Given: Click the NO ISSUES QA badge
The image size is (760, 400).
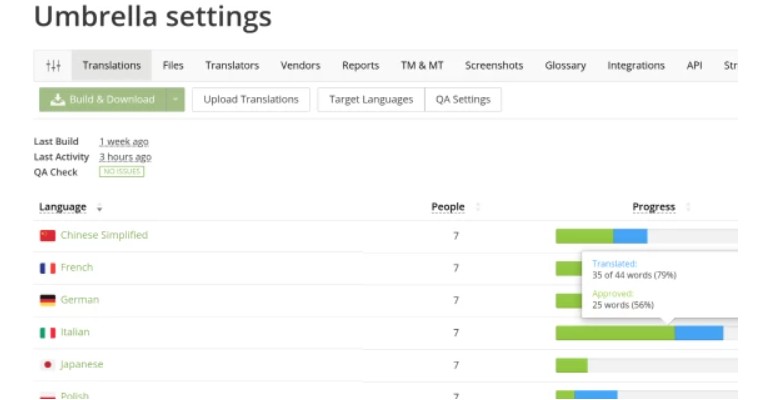Looking at the screenshot, I should [121, 172].
